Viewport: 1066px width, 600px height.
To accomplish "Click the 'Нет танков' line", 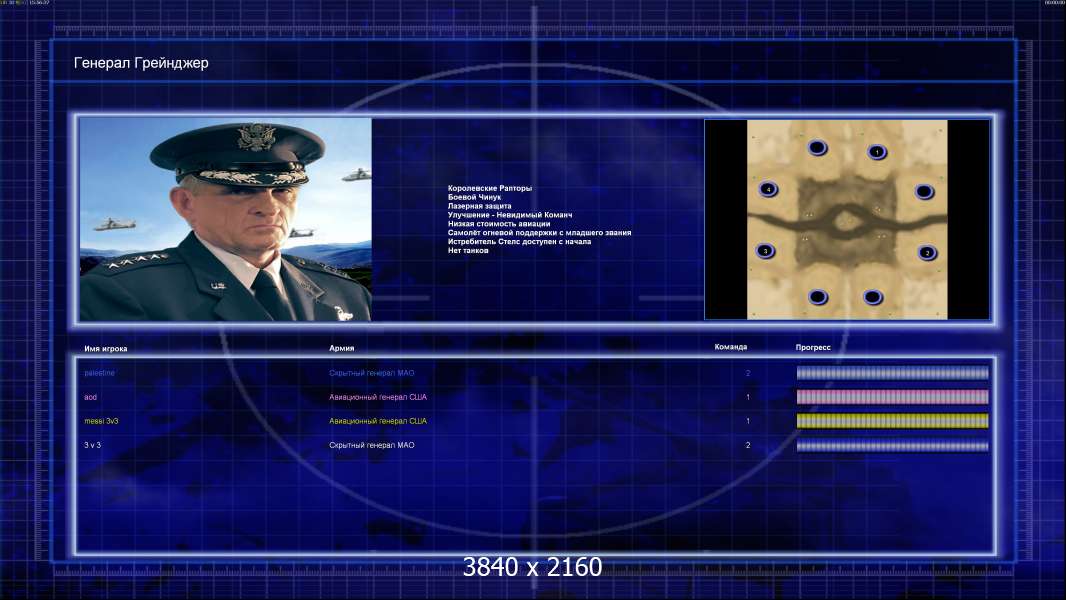I will pyautogui.click(x=468, y=250).
